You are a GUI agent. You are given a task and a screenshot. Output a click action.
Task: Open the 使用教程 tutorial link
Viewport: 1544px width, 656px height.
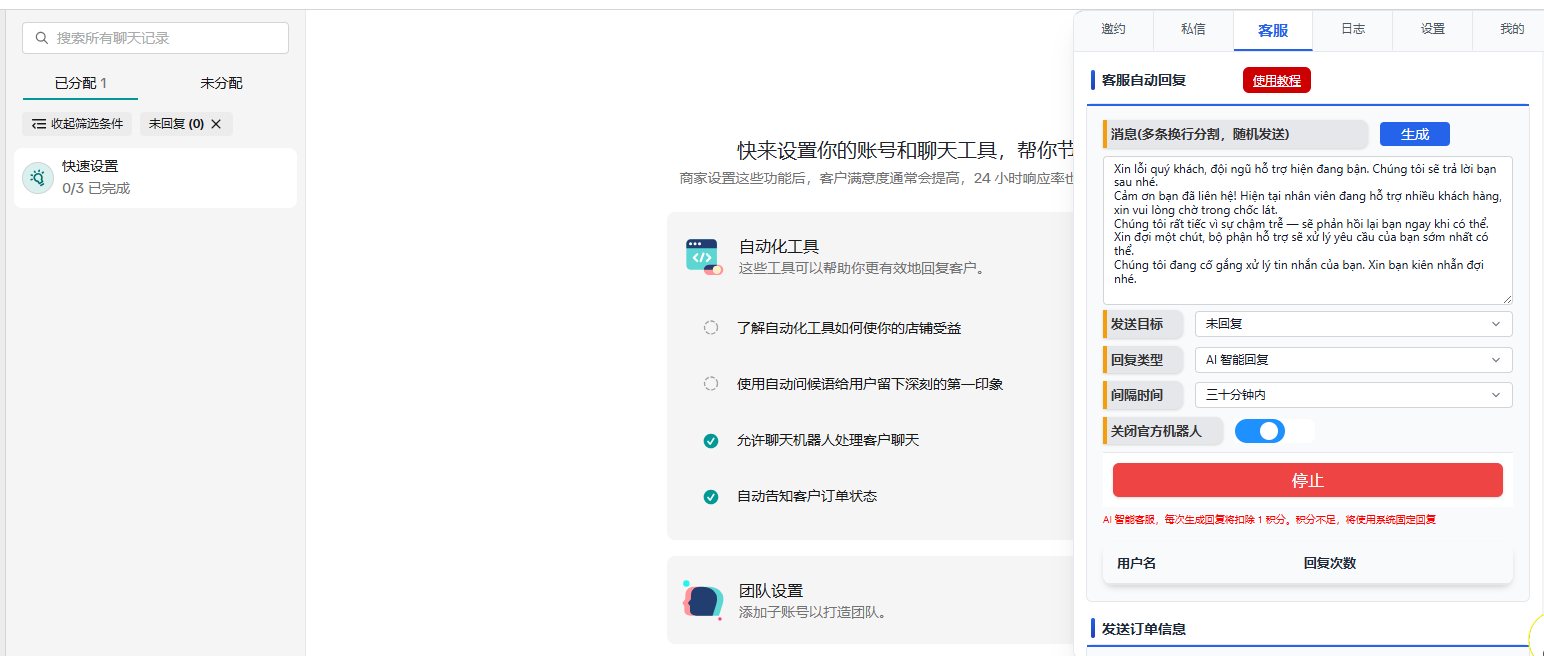pos(1276,81)
